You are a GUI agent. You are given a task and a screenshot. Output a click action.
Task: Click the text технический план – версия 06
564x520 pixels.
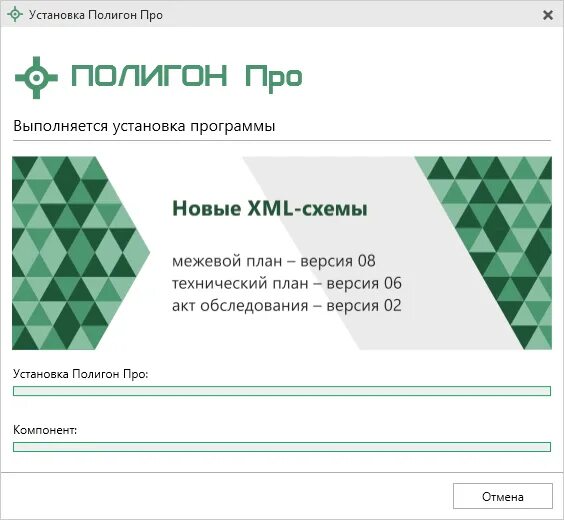tap(287, 283)
